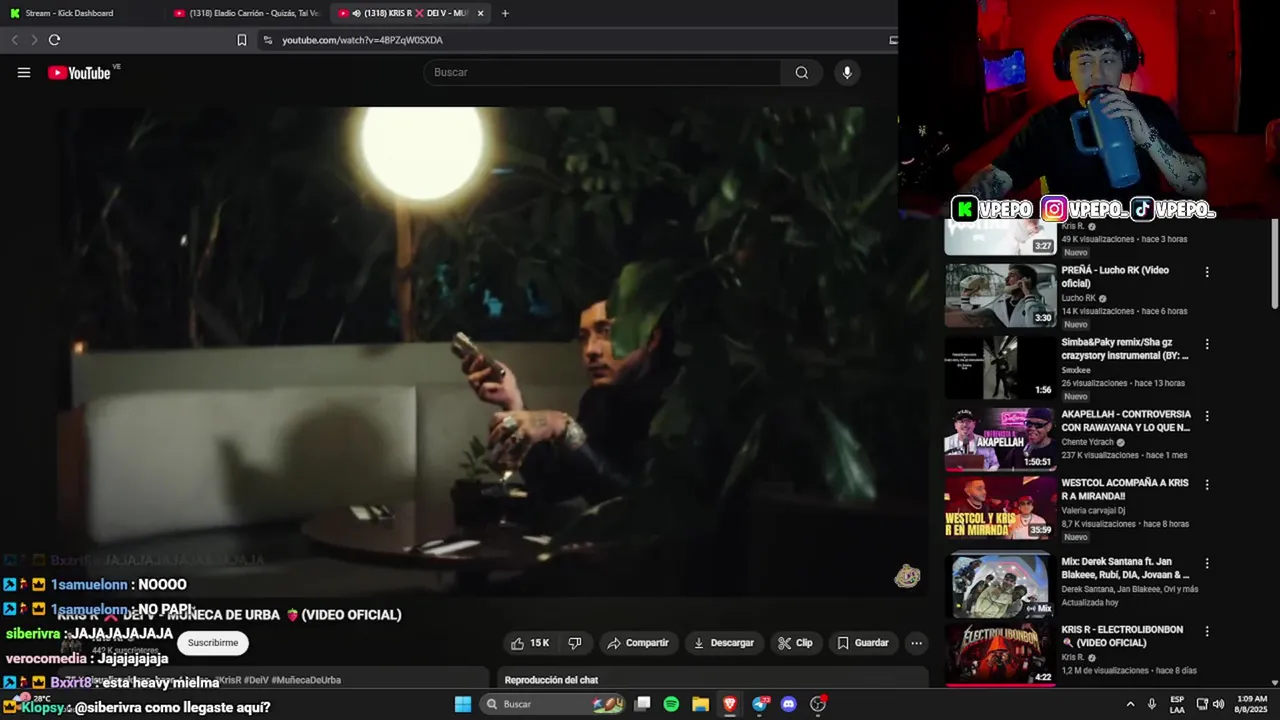The height and width of the screenshot is (720, 1280).
Task: Click the YouTube search magnifier button
Action: [802, 72]
